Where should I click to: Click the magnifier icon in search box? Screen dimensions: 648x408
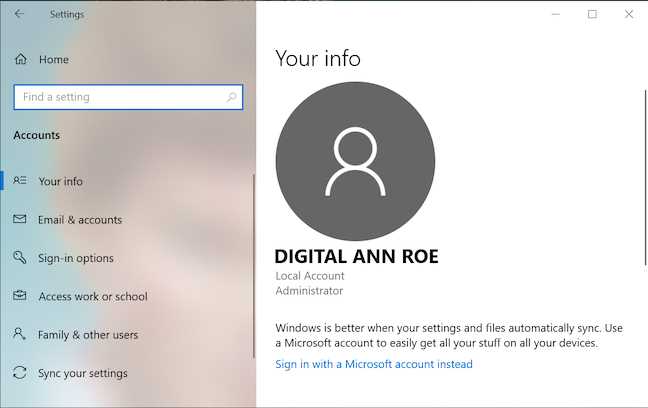231,97
